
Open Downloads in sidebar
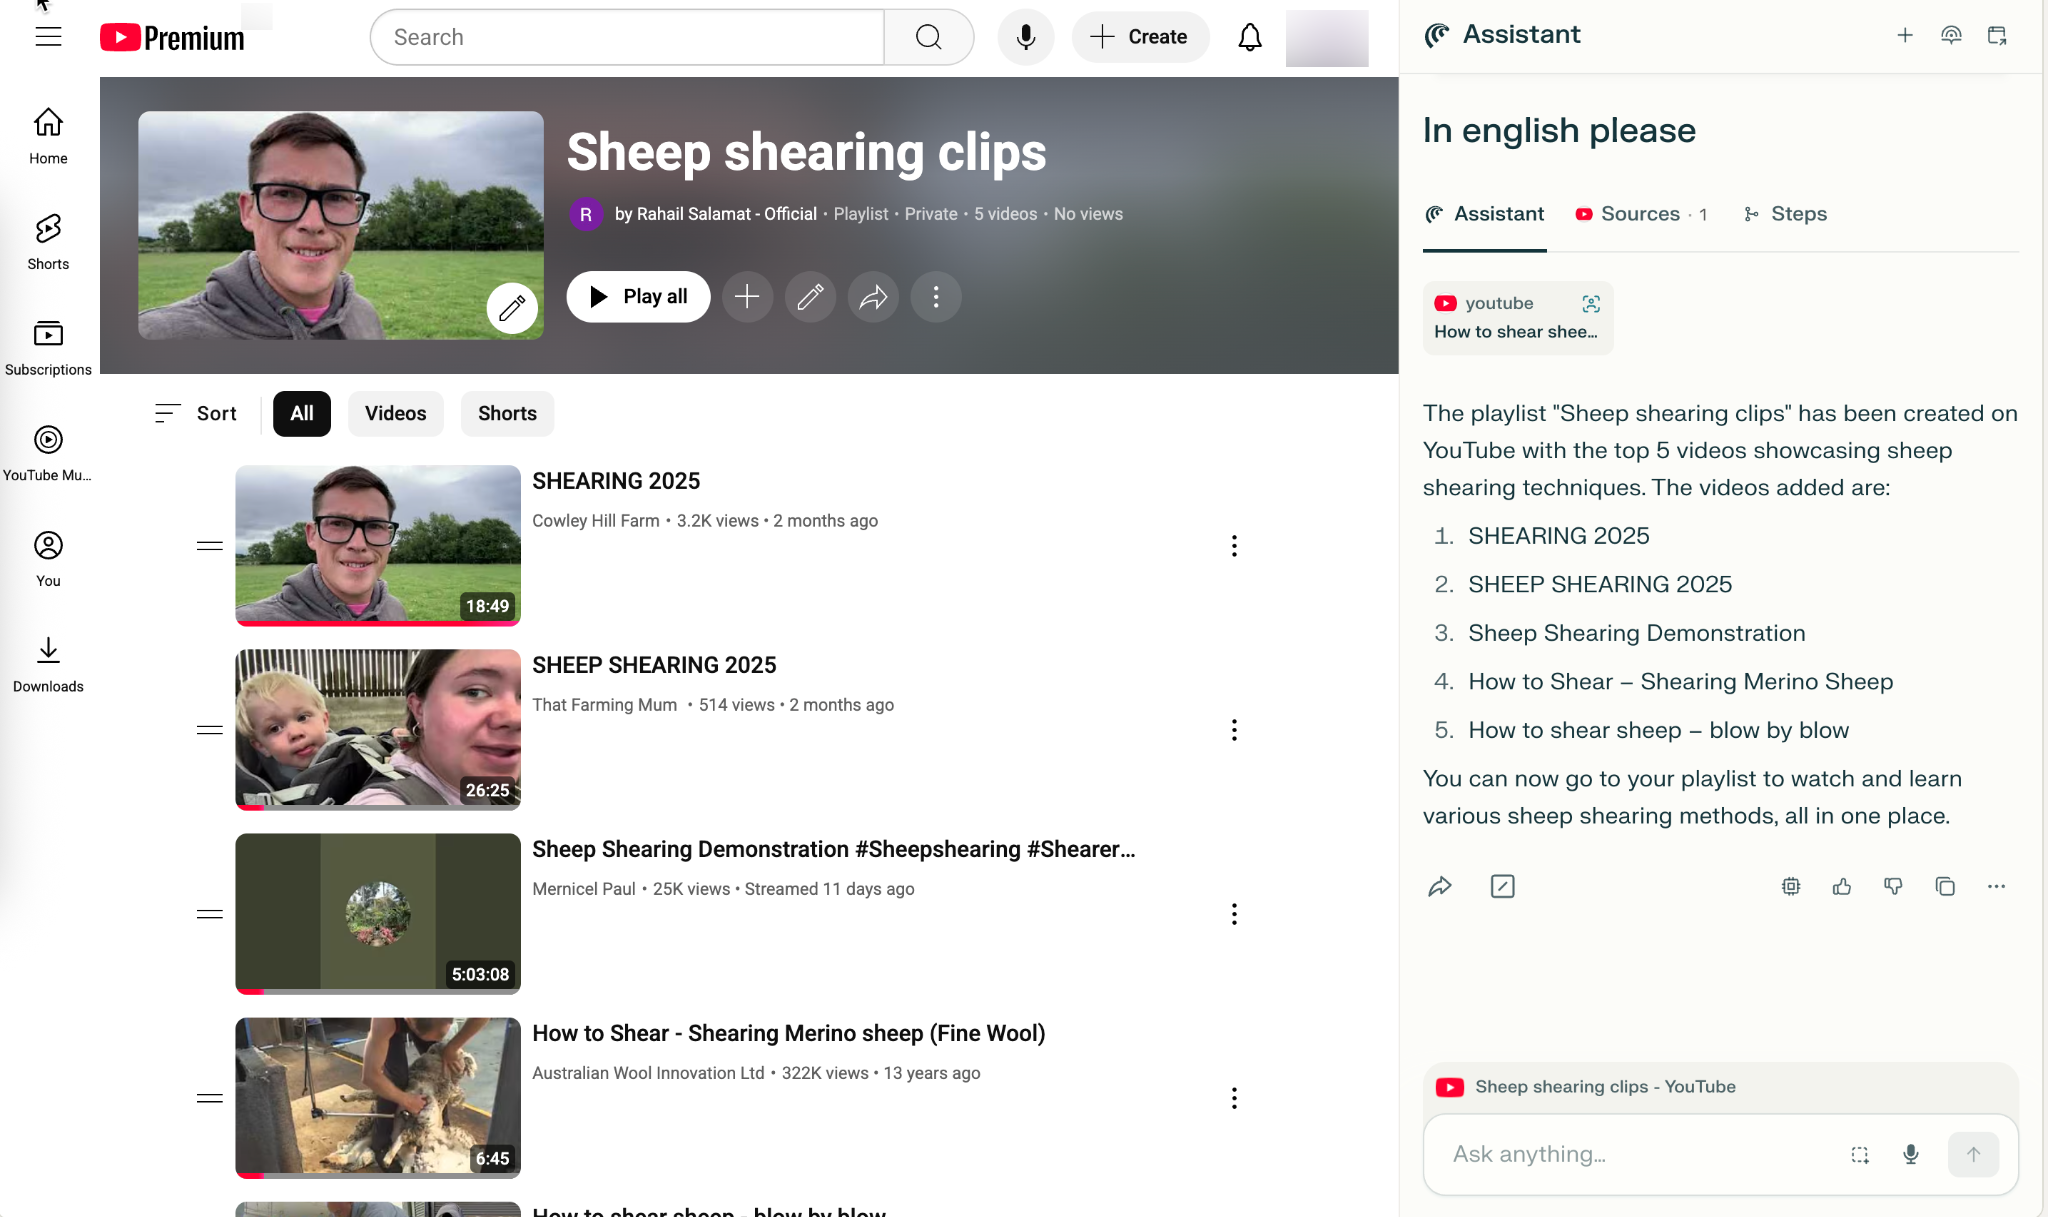(48, 664)
